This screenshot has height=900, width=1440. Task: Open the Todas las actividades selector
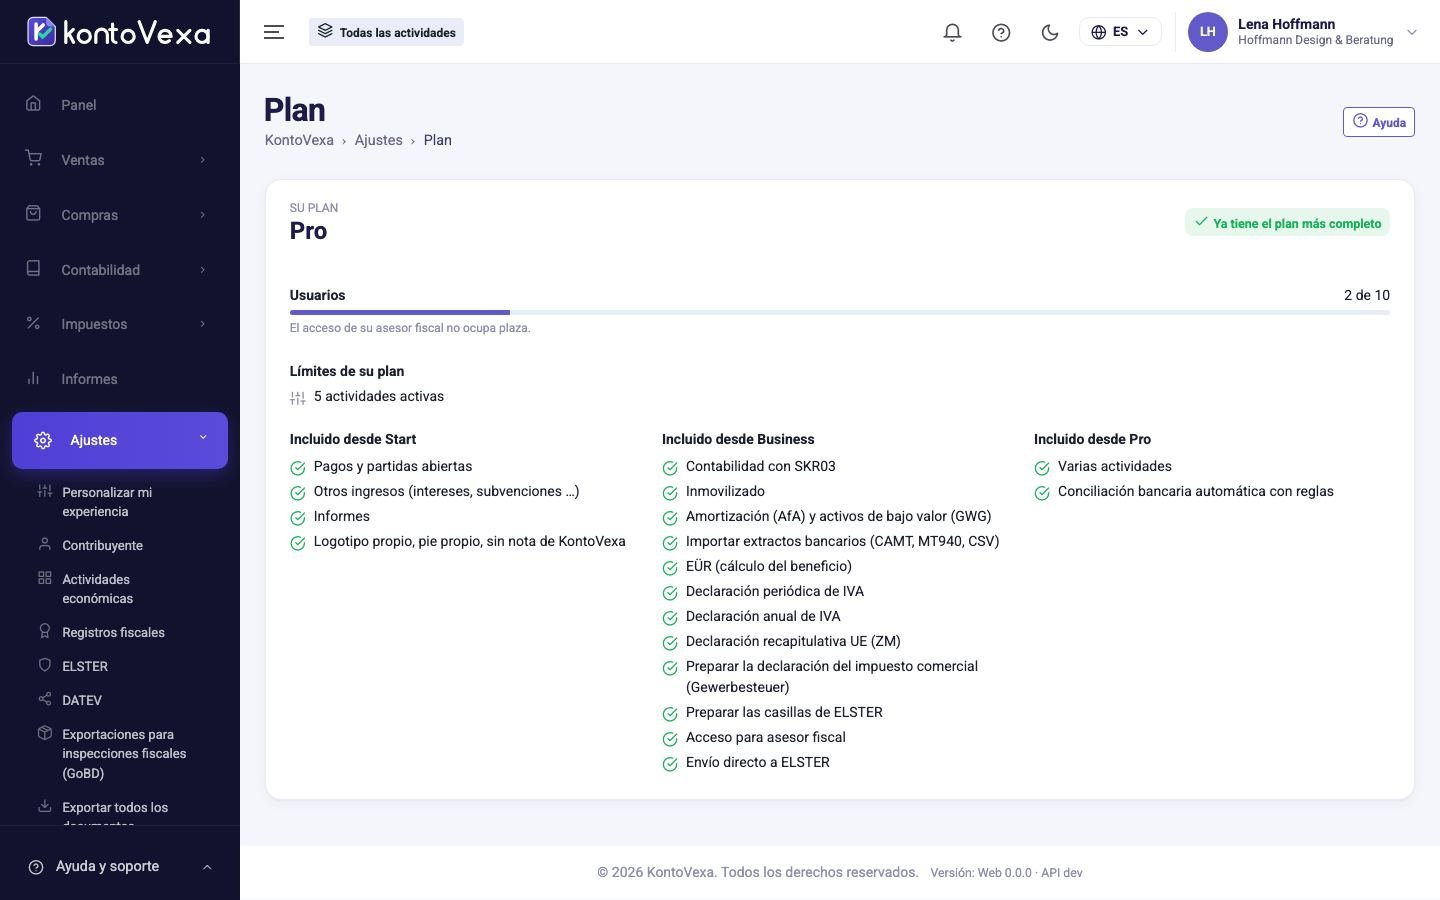[386, 32]
